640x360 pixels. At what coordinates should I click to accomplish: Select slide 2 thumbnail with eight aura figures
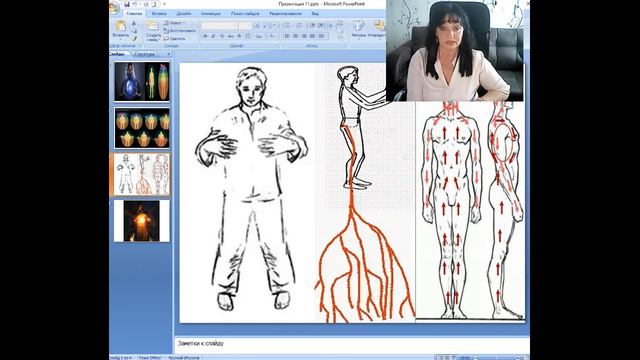142,128
